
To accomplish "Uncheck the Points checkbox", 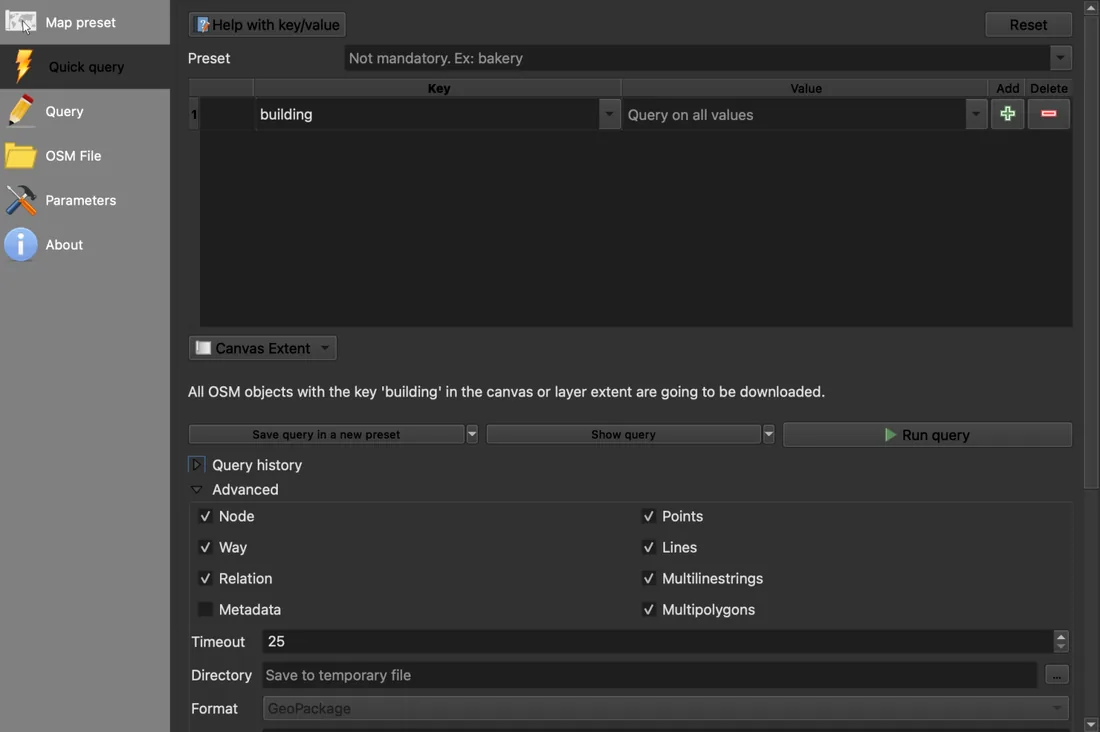I will coord(648,516).
